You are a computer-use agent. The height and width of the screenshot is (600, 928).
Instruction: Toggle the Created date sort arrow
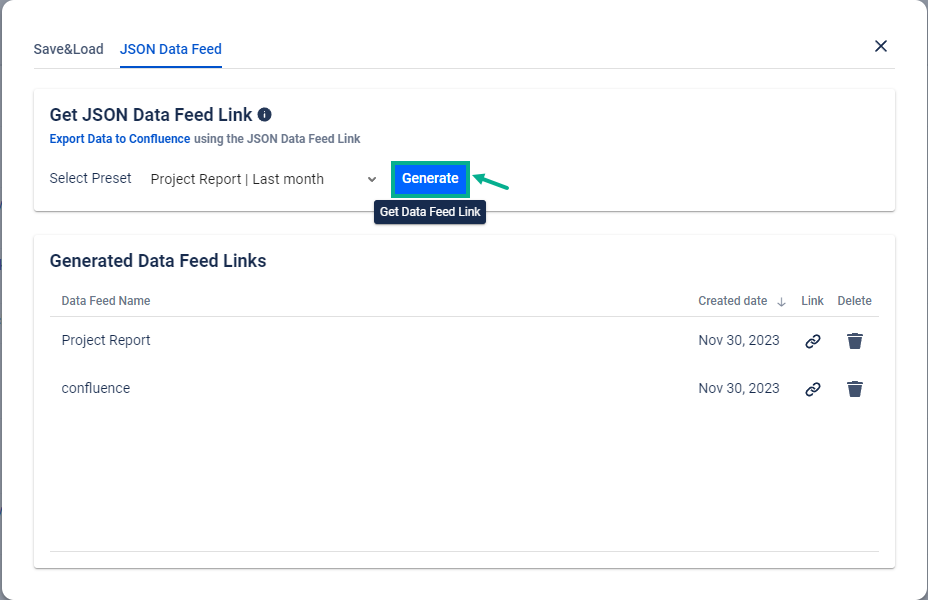(779, 301)
